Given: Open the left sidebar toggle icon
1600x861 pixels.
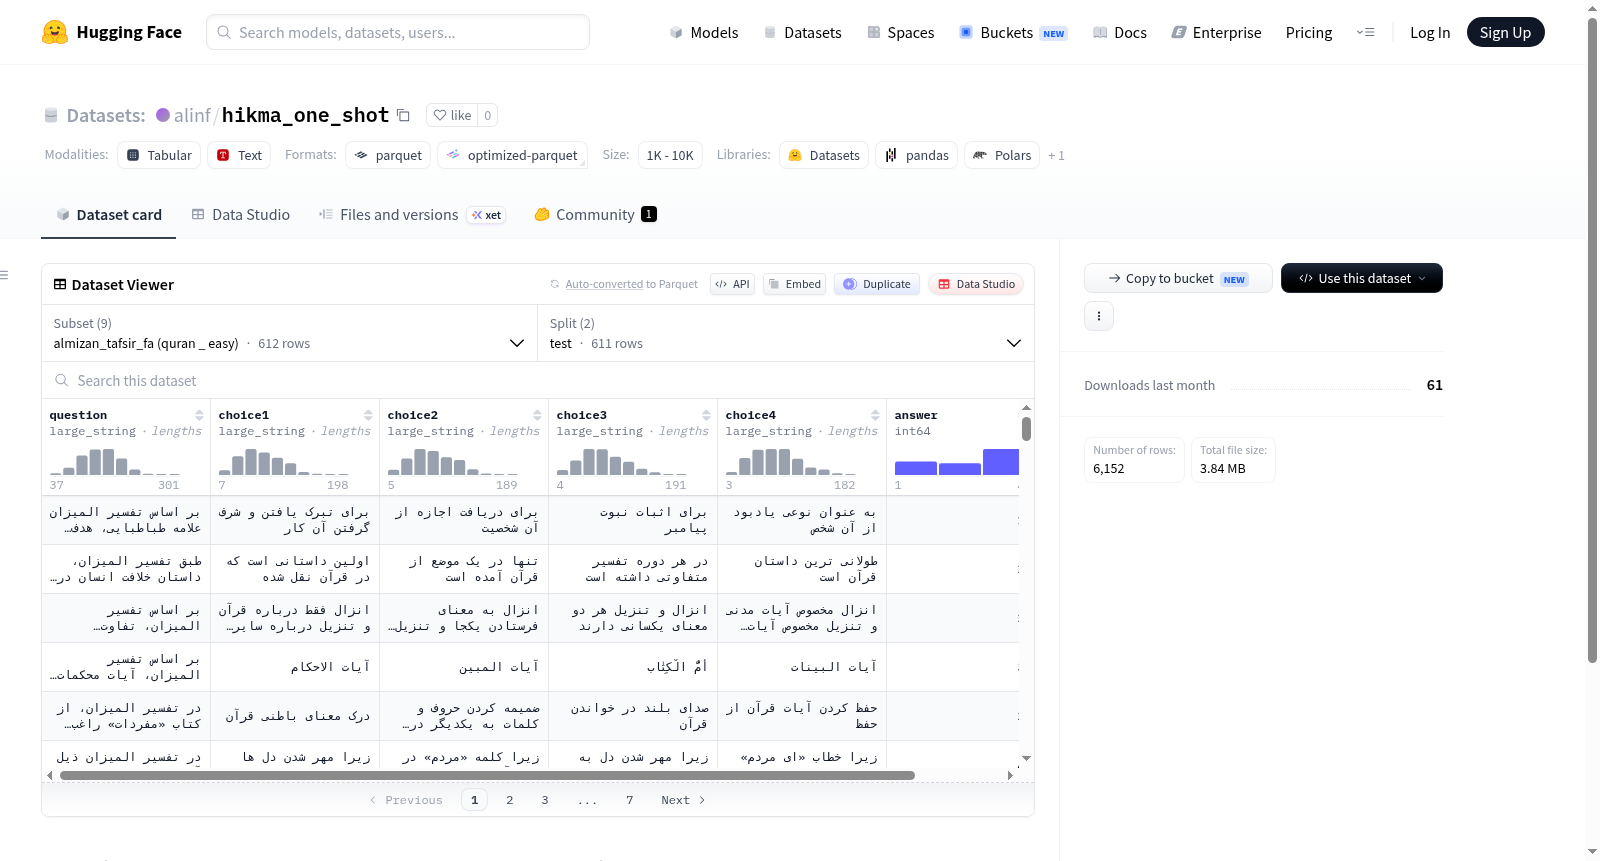Looking at the screenshot, I should coord(4,275).
